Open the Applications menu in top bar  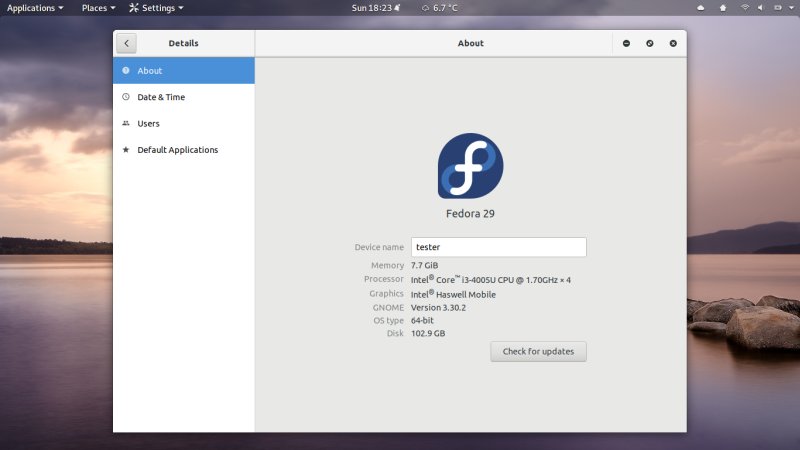35,8
